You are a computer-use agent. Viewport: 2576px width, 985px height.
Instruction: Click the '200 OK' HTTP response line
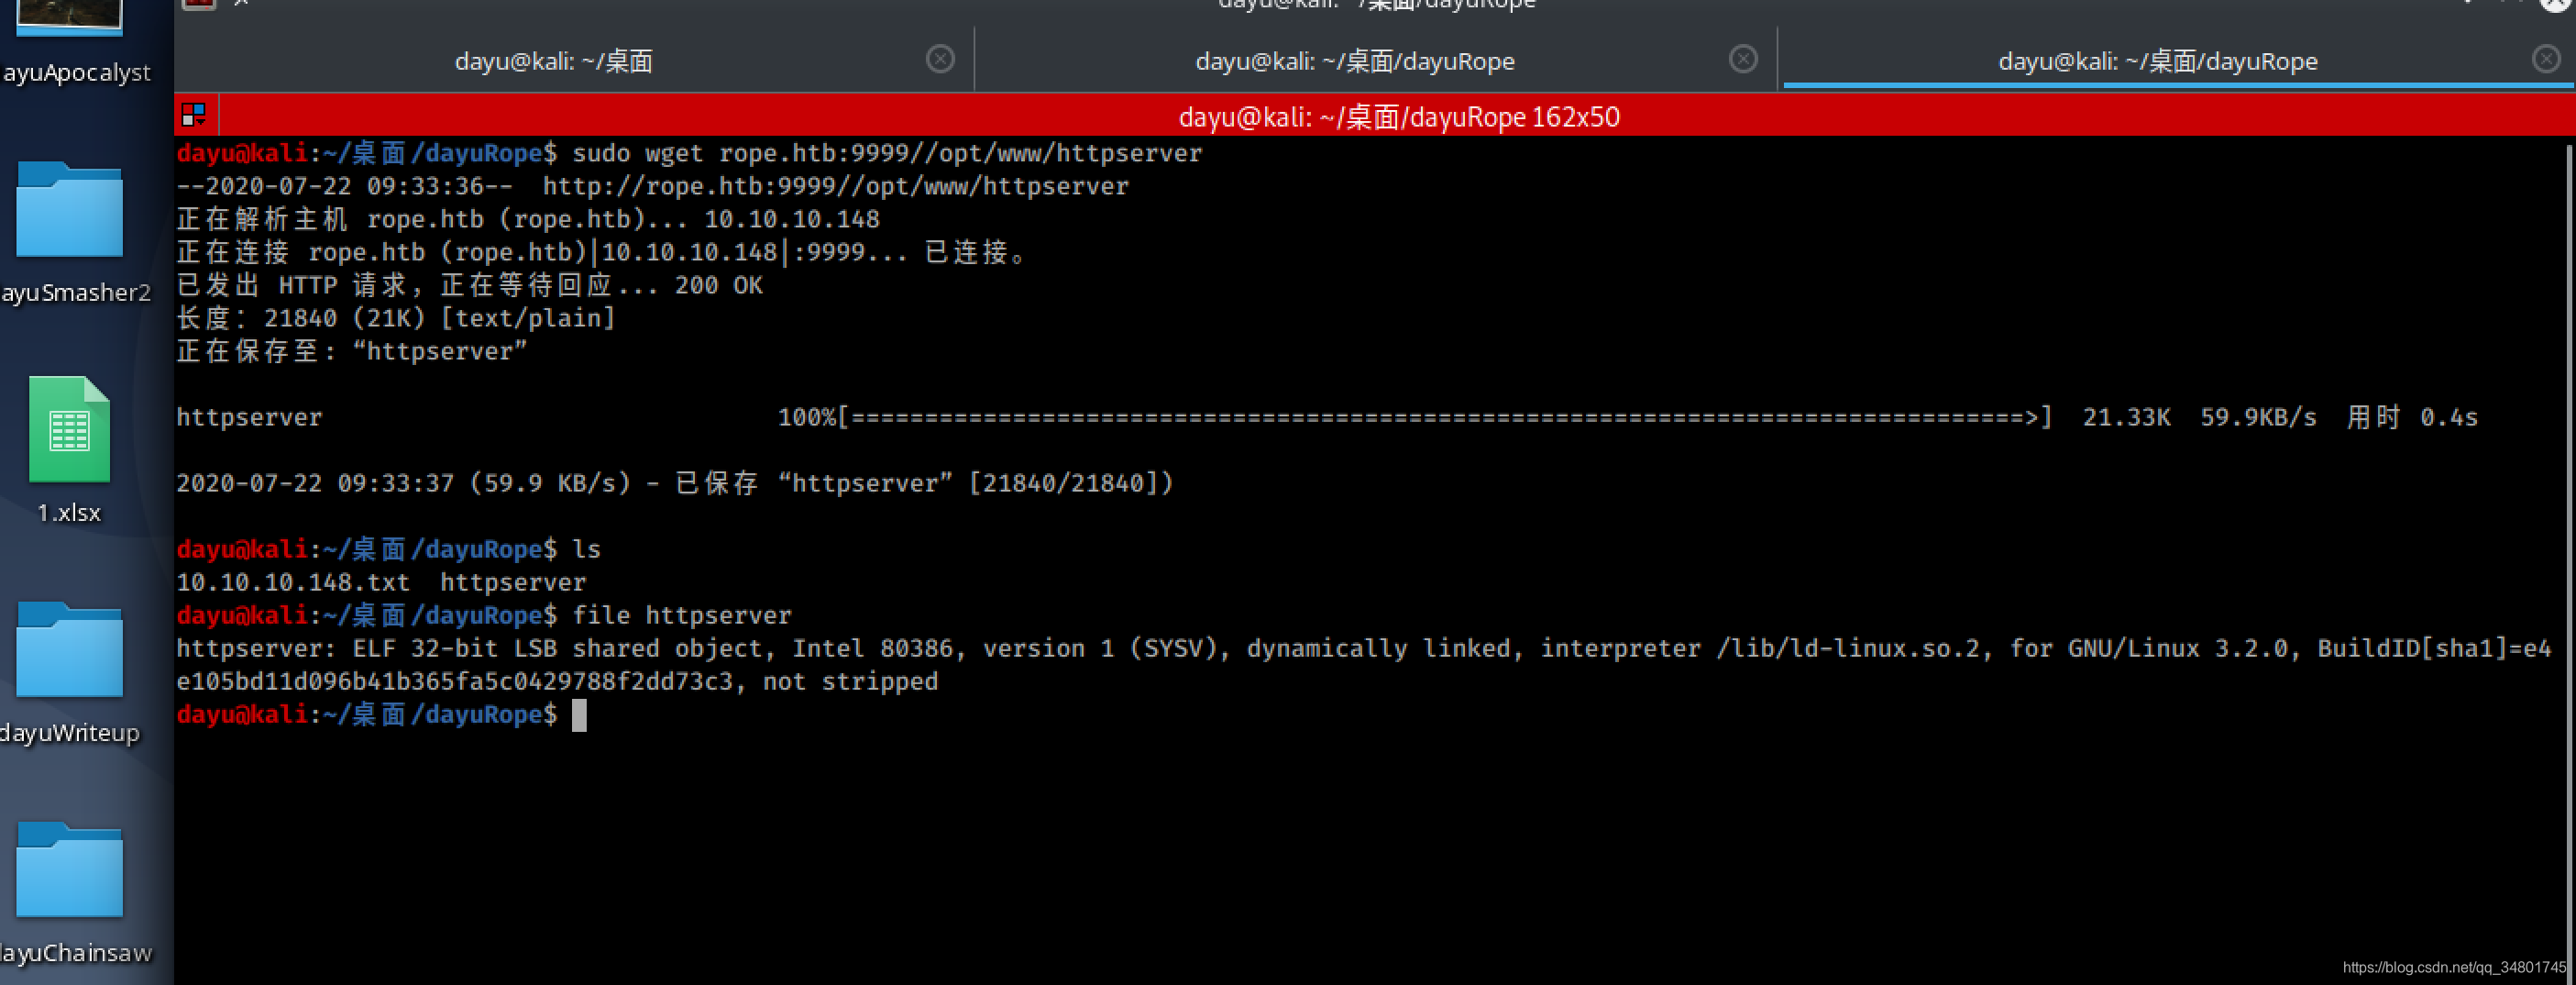[x=469, y=285]
